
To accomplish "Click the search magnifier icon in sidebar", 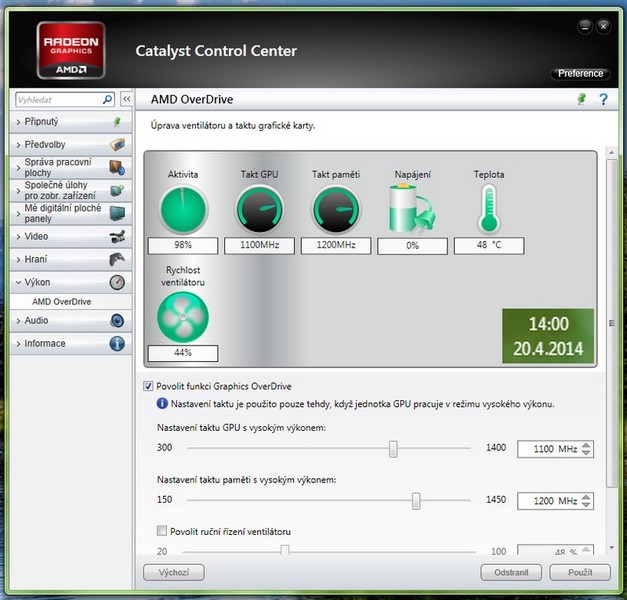I will tap(108, 100).
